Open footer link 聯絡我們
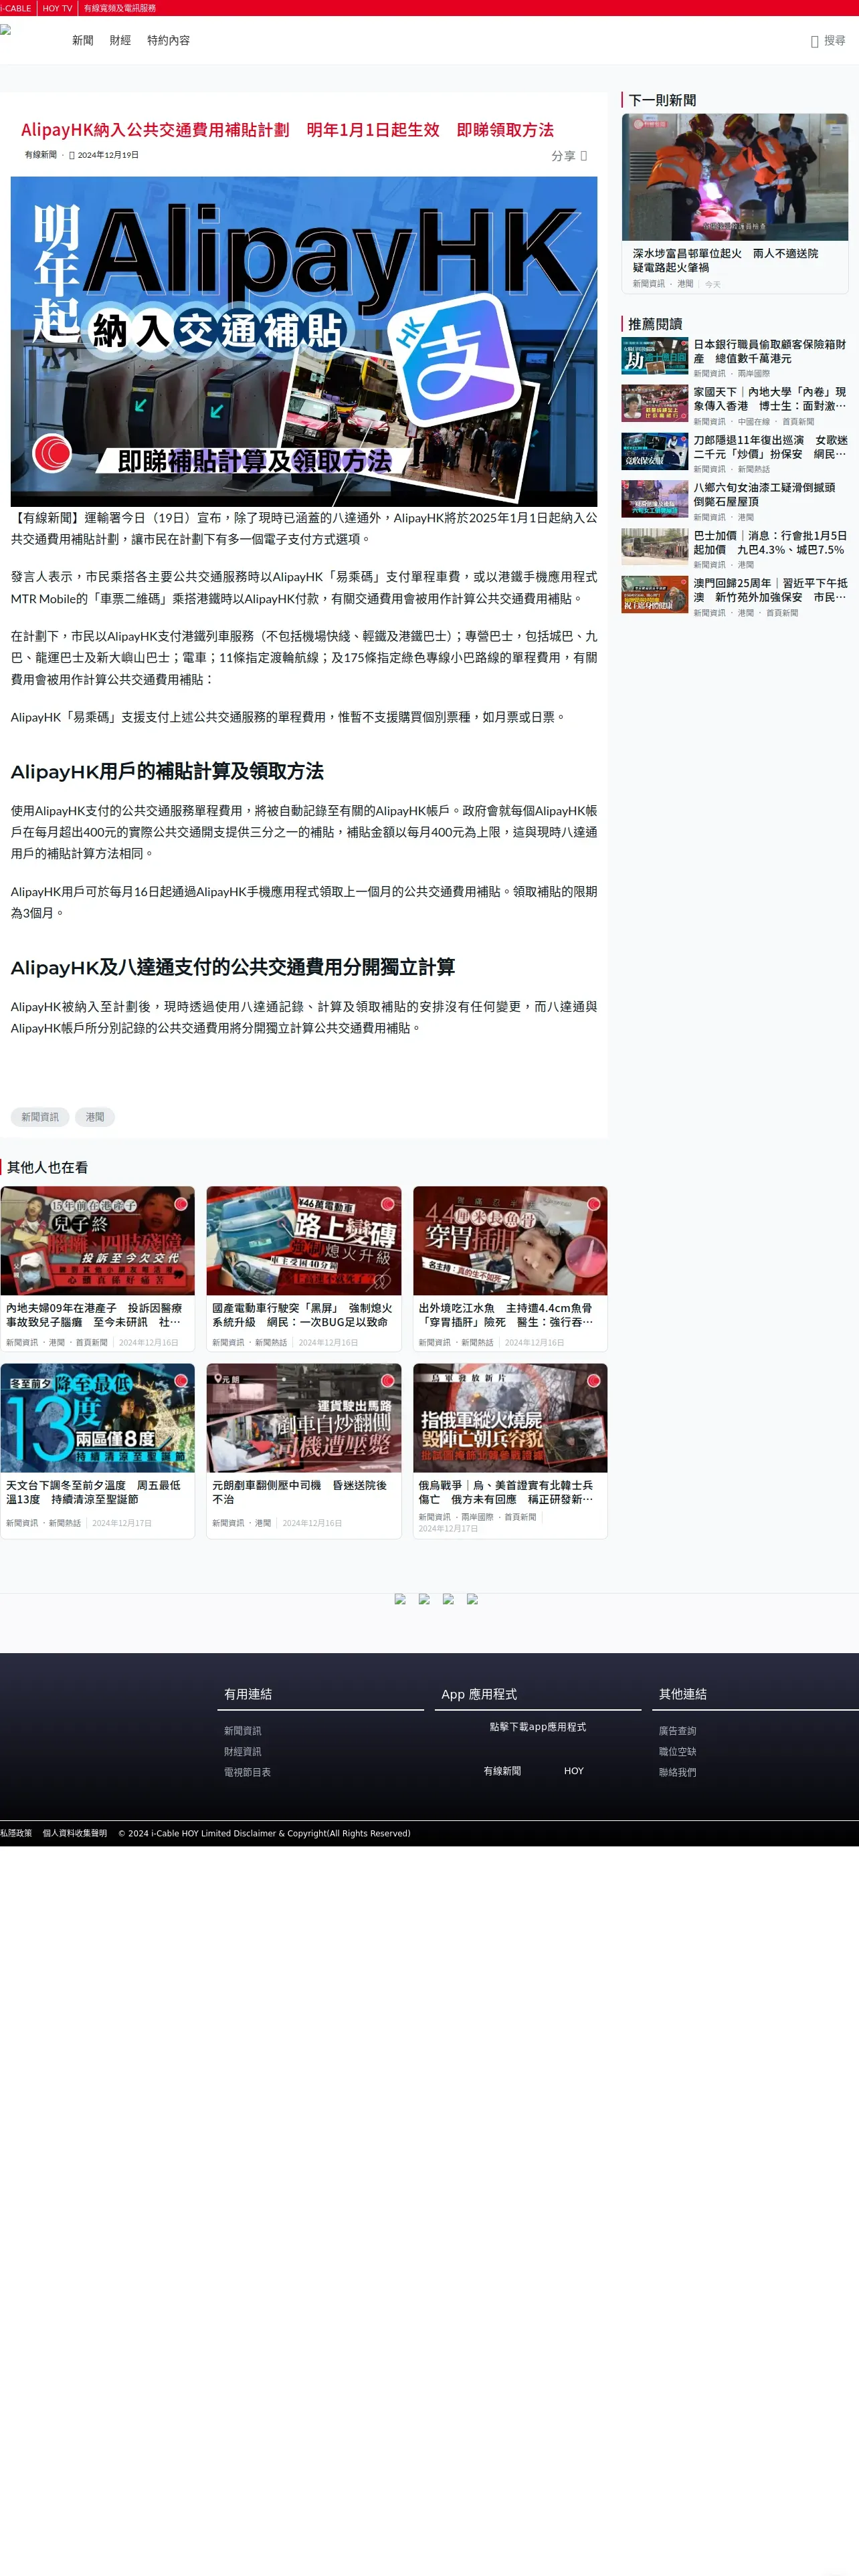This screenshot has width=859, height=2576. click(677, 1772)
